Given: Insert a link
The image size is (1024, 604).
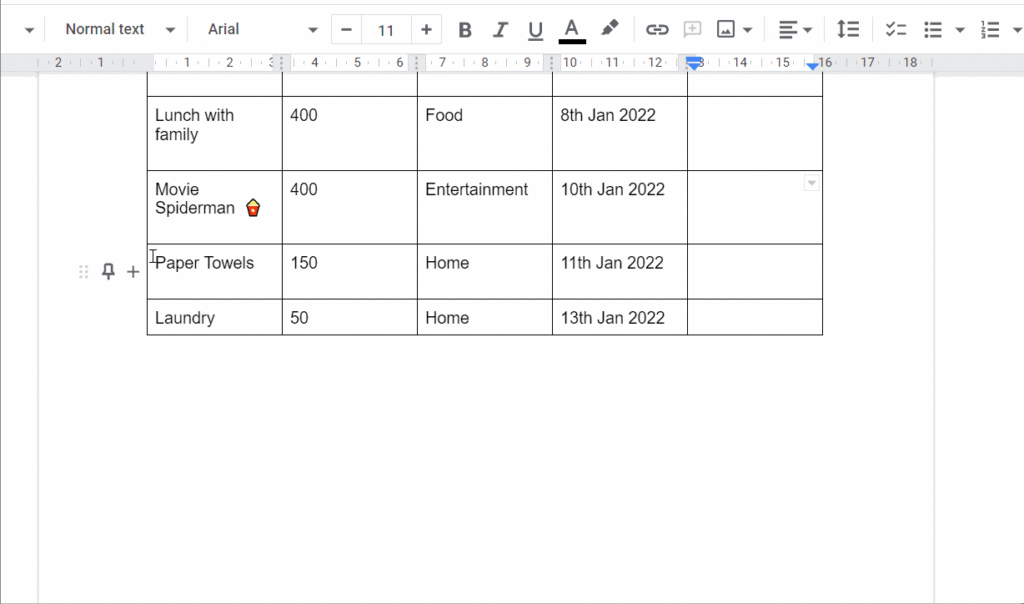Looking at the screenshot, I should 657,29.
